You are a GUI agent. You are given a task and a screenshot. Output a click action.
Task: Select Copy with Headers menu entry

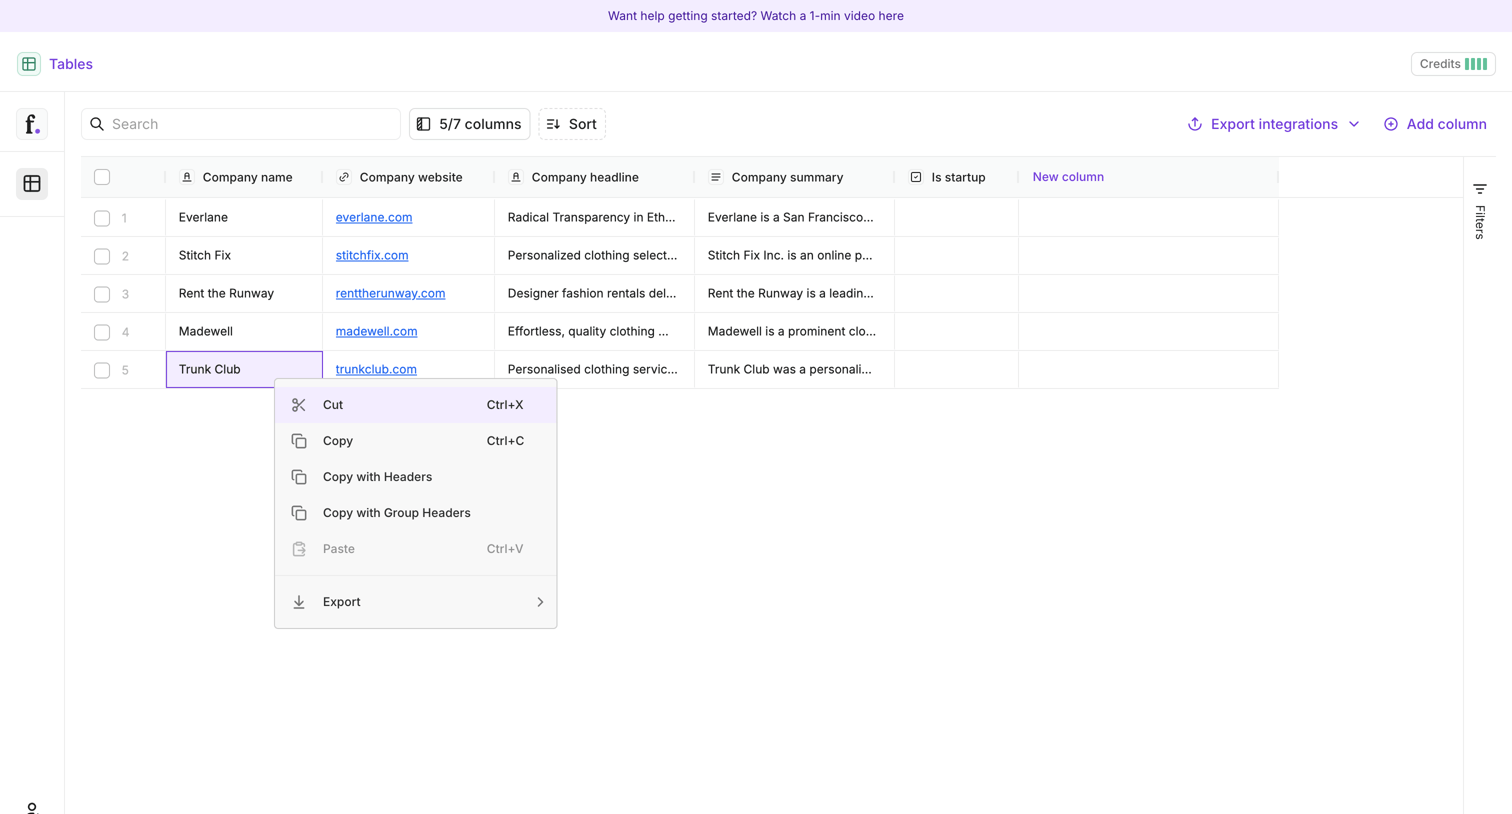(416, 477)
